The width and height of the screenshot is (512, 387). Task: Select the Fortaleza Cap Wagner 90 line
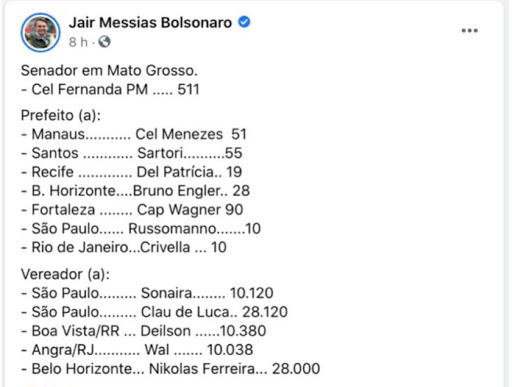tap(132, 210)
